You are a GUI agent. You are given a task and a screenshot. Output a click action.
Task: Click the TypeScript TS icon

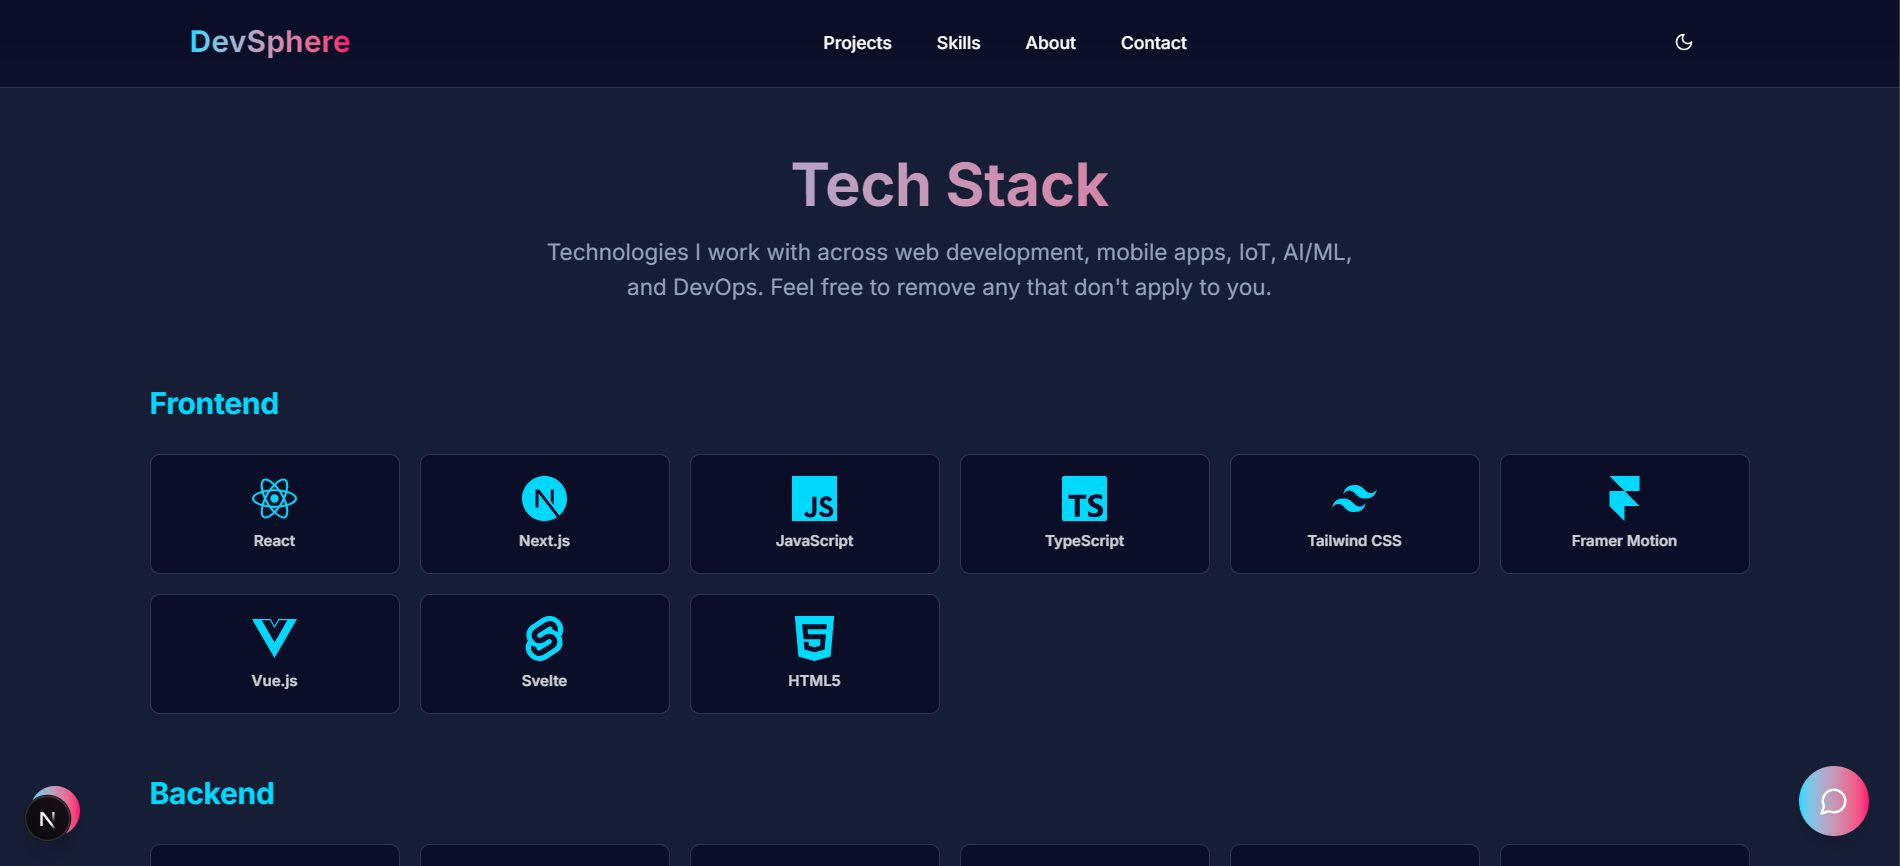tap(1084, 498)
